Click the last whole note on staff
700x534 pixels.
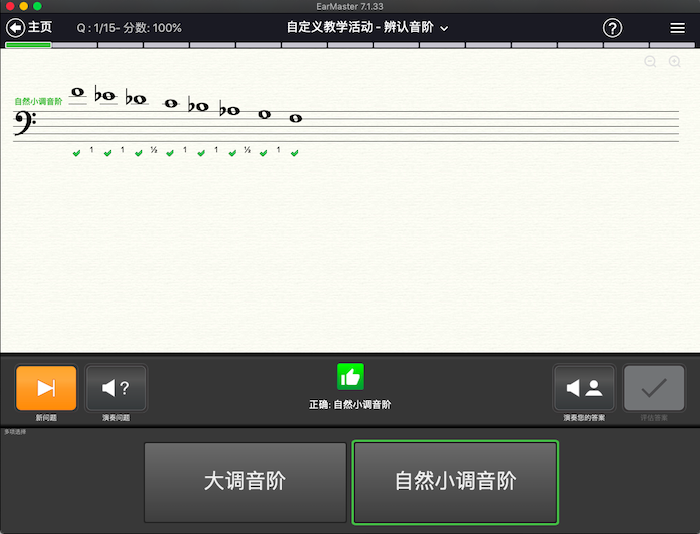(296, 118)
